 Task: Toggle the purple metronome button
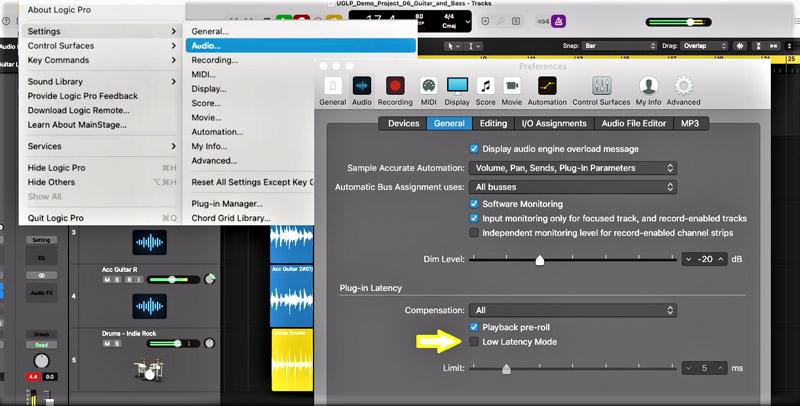point(558,21)
